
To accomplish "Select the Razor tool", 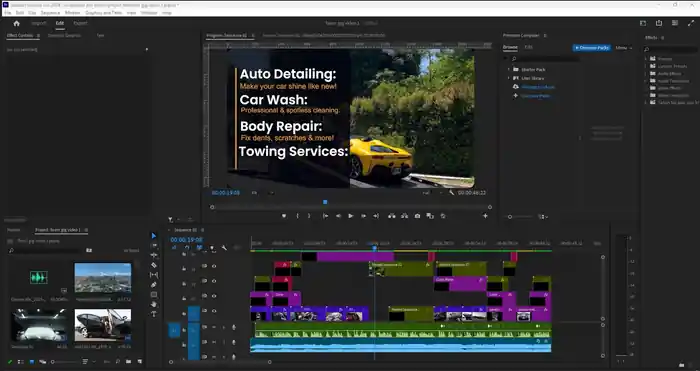I will tap(154, 265).
